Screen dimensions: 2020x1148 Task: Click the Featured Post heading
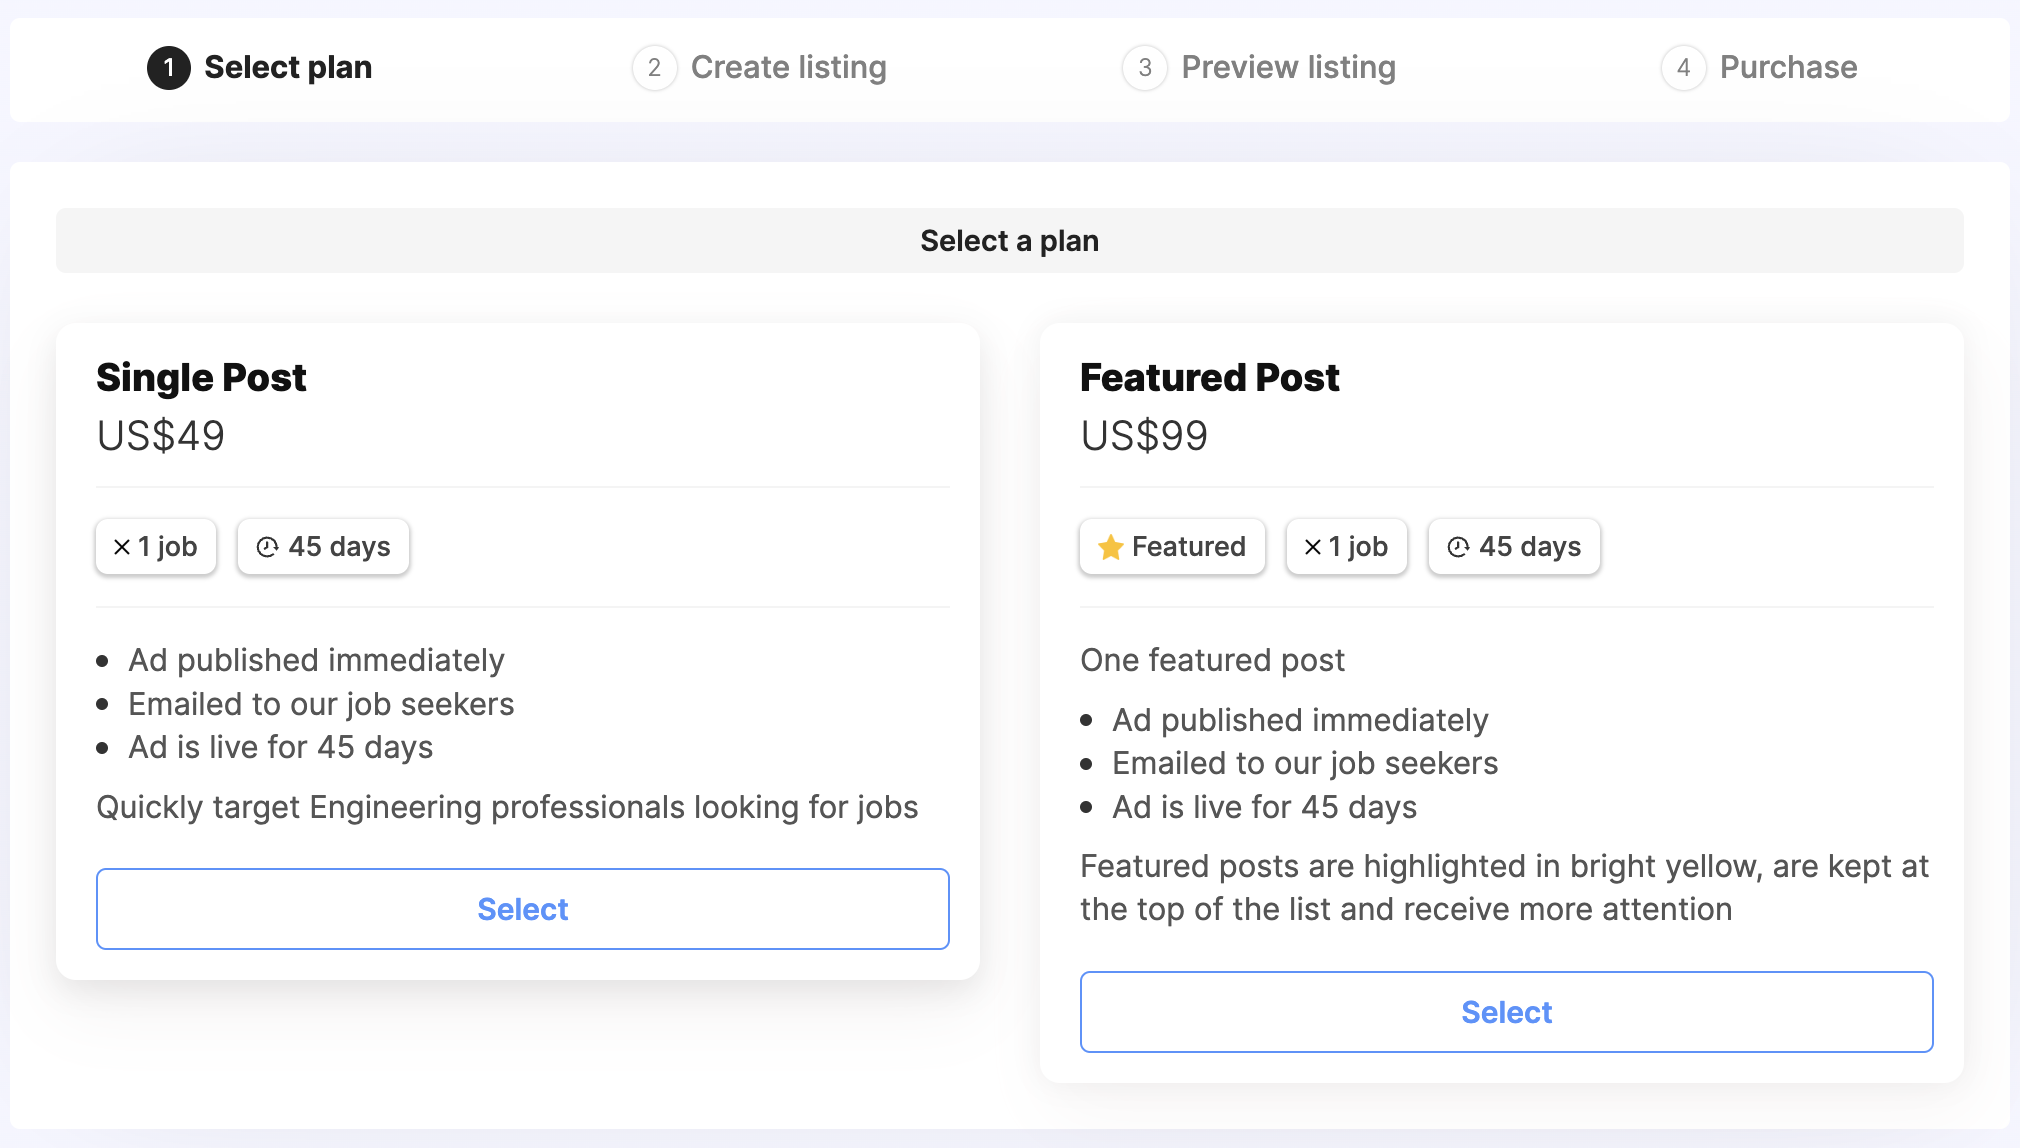pos(1209,378)
